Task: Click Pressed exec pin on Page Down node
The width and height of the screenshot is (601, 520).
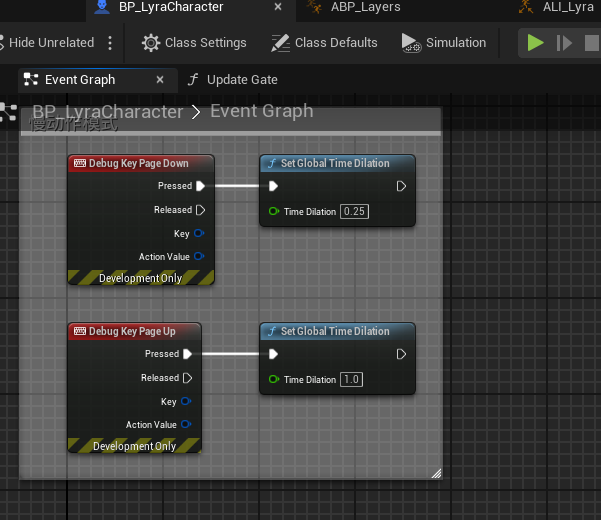Action: (x=200, y=186)
